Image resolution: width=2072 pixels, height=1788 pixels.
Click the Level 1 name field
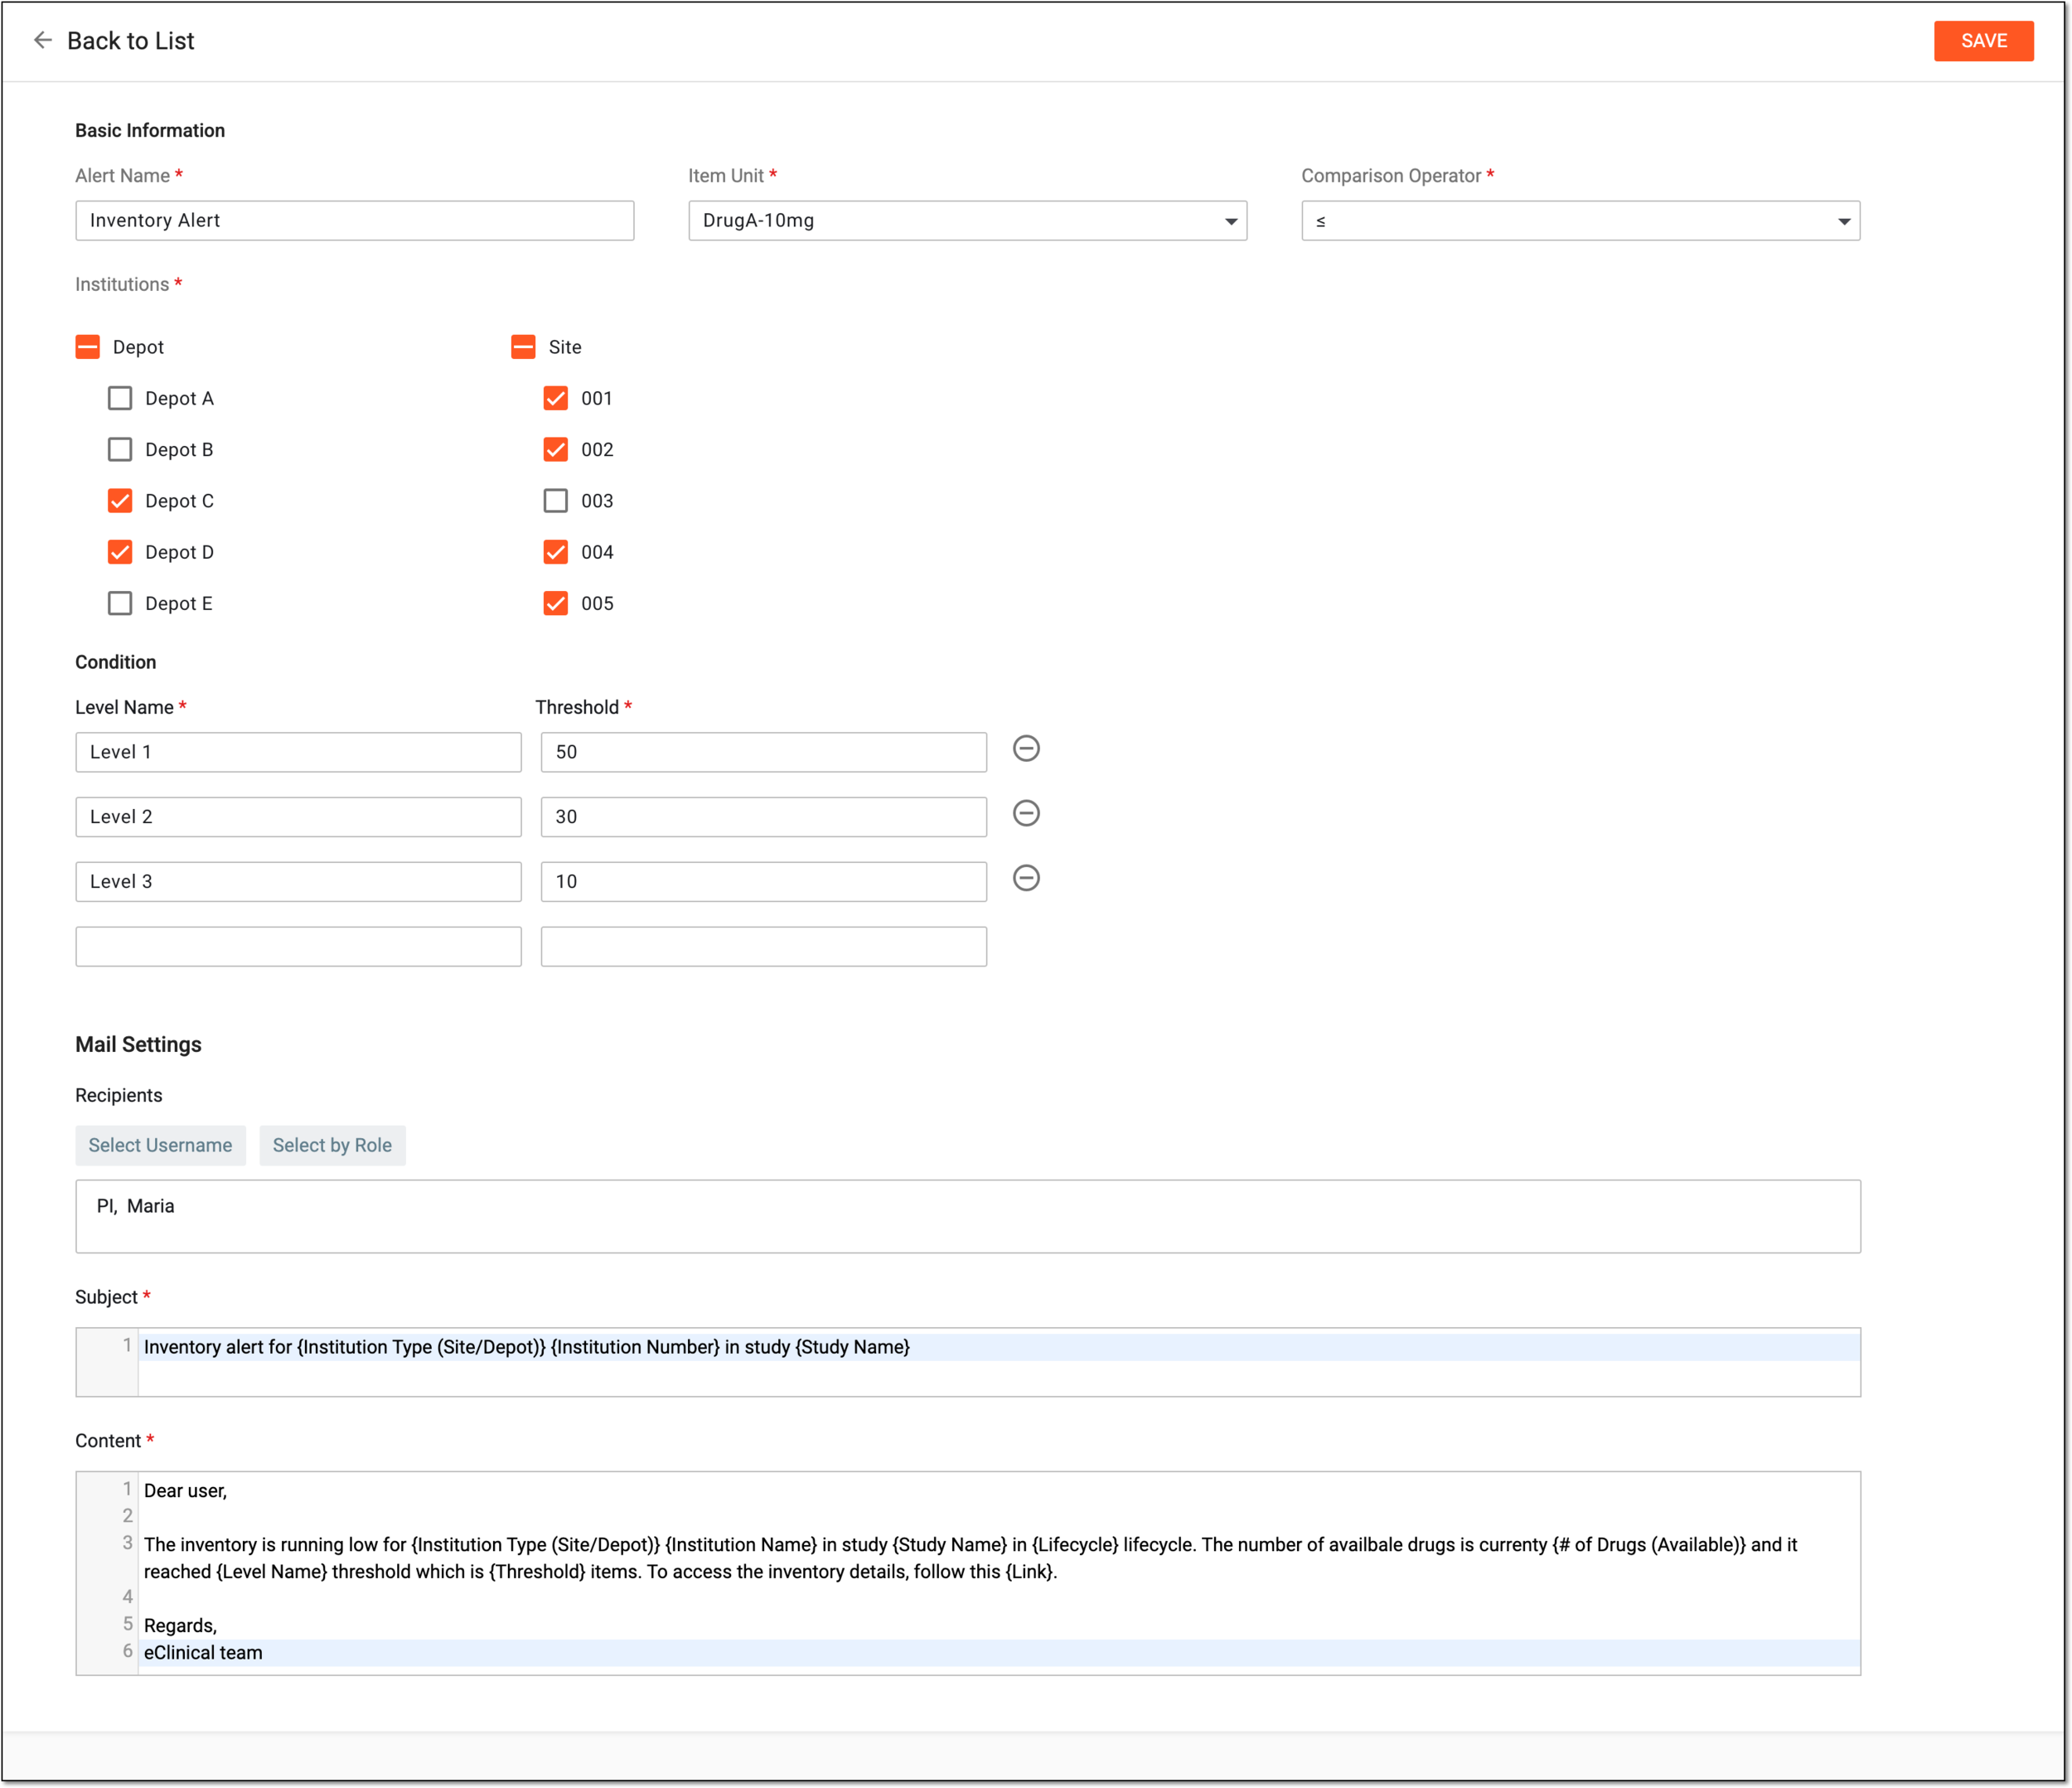(298, 753)
